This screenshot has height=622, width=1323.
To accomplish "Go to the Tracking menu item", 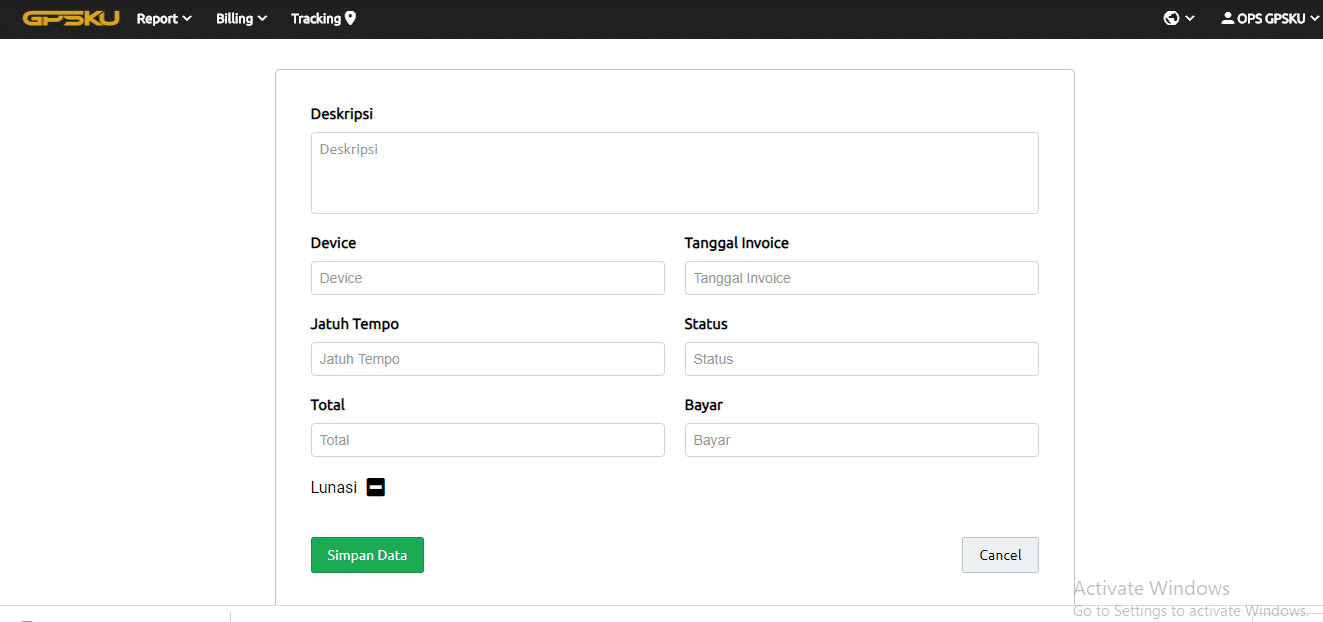I will 316,18.
